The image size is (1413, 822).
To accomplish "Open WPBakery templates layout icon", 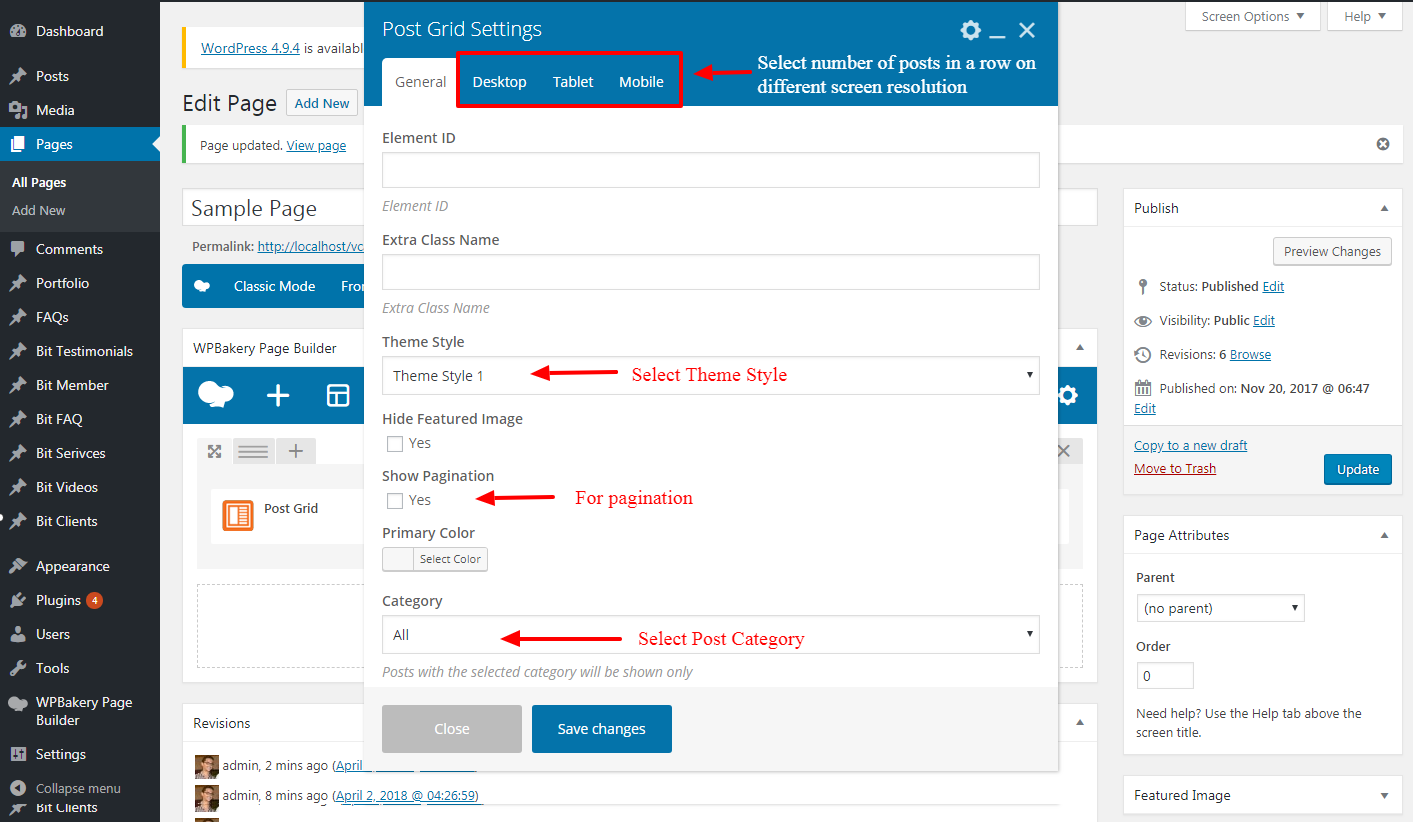I will coord(338,396).
